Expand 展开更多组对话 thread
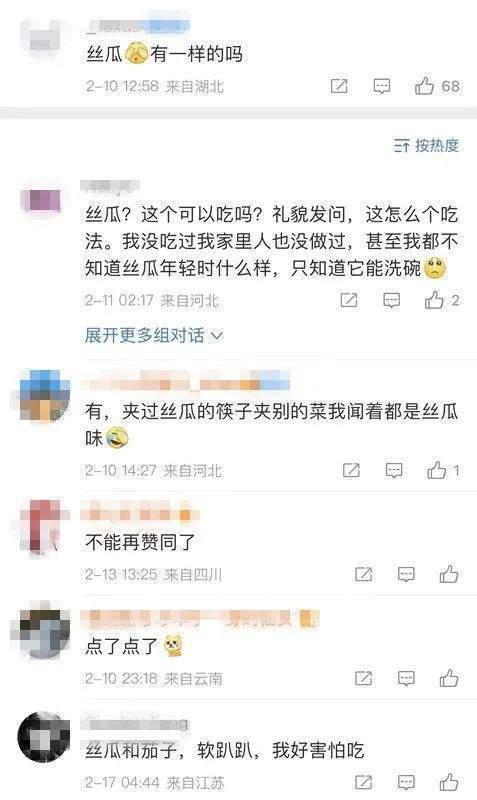Viewport: 477px width, 800px height. (x=154, y=335)
